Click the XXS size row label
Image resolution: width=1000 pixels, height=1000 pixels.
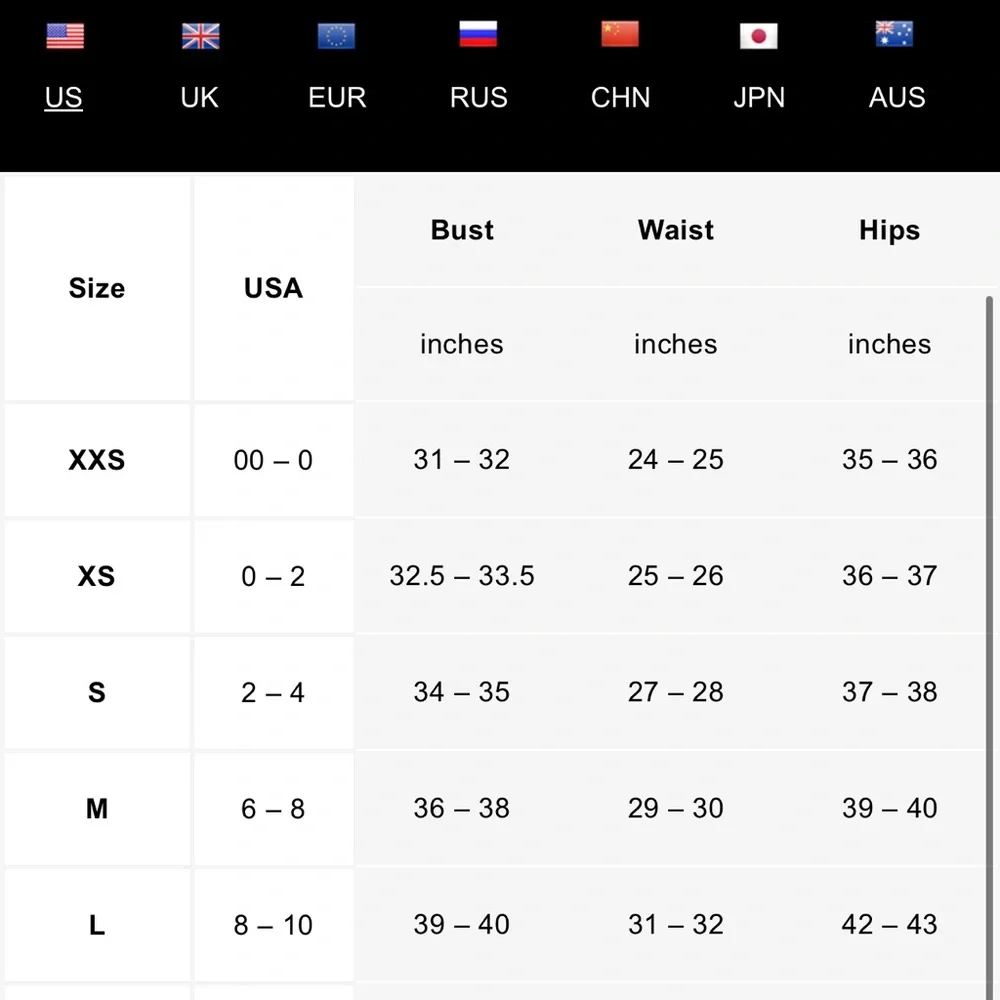[x=97, y=460]
